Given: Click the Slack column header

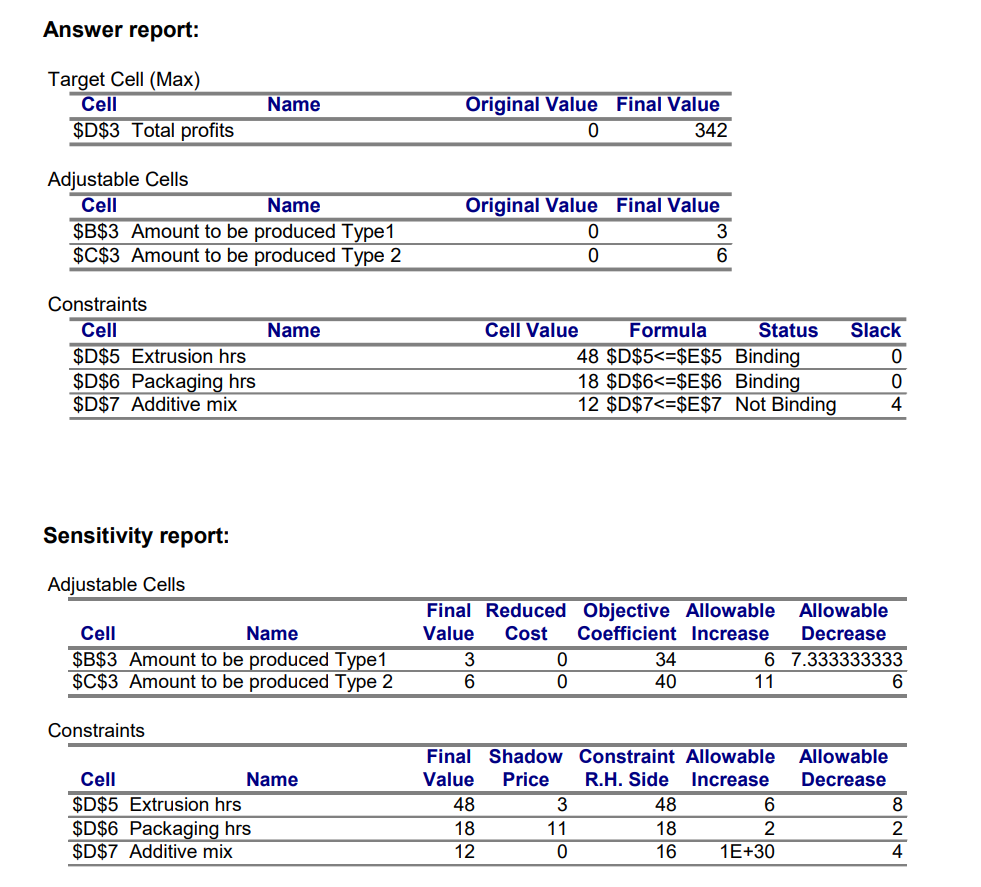Looking at the screenshot, I should click(875, 330).
